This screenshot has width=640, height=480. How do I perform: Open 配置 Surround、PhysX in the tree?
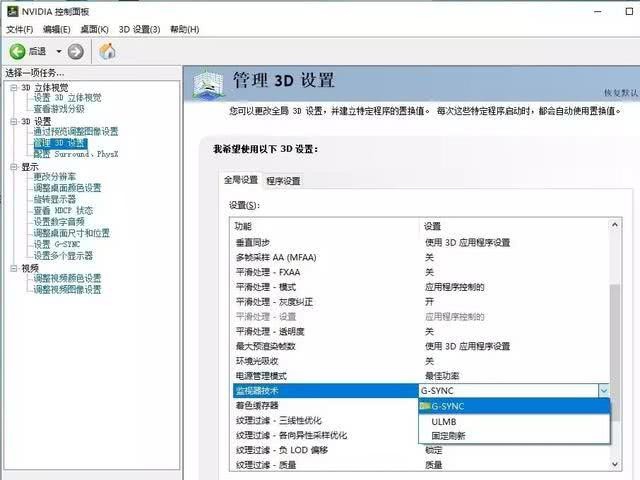coord(76,154)
